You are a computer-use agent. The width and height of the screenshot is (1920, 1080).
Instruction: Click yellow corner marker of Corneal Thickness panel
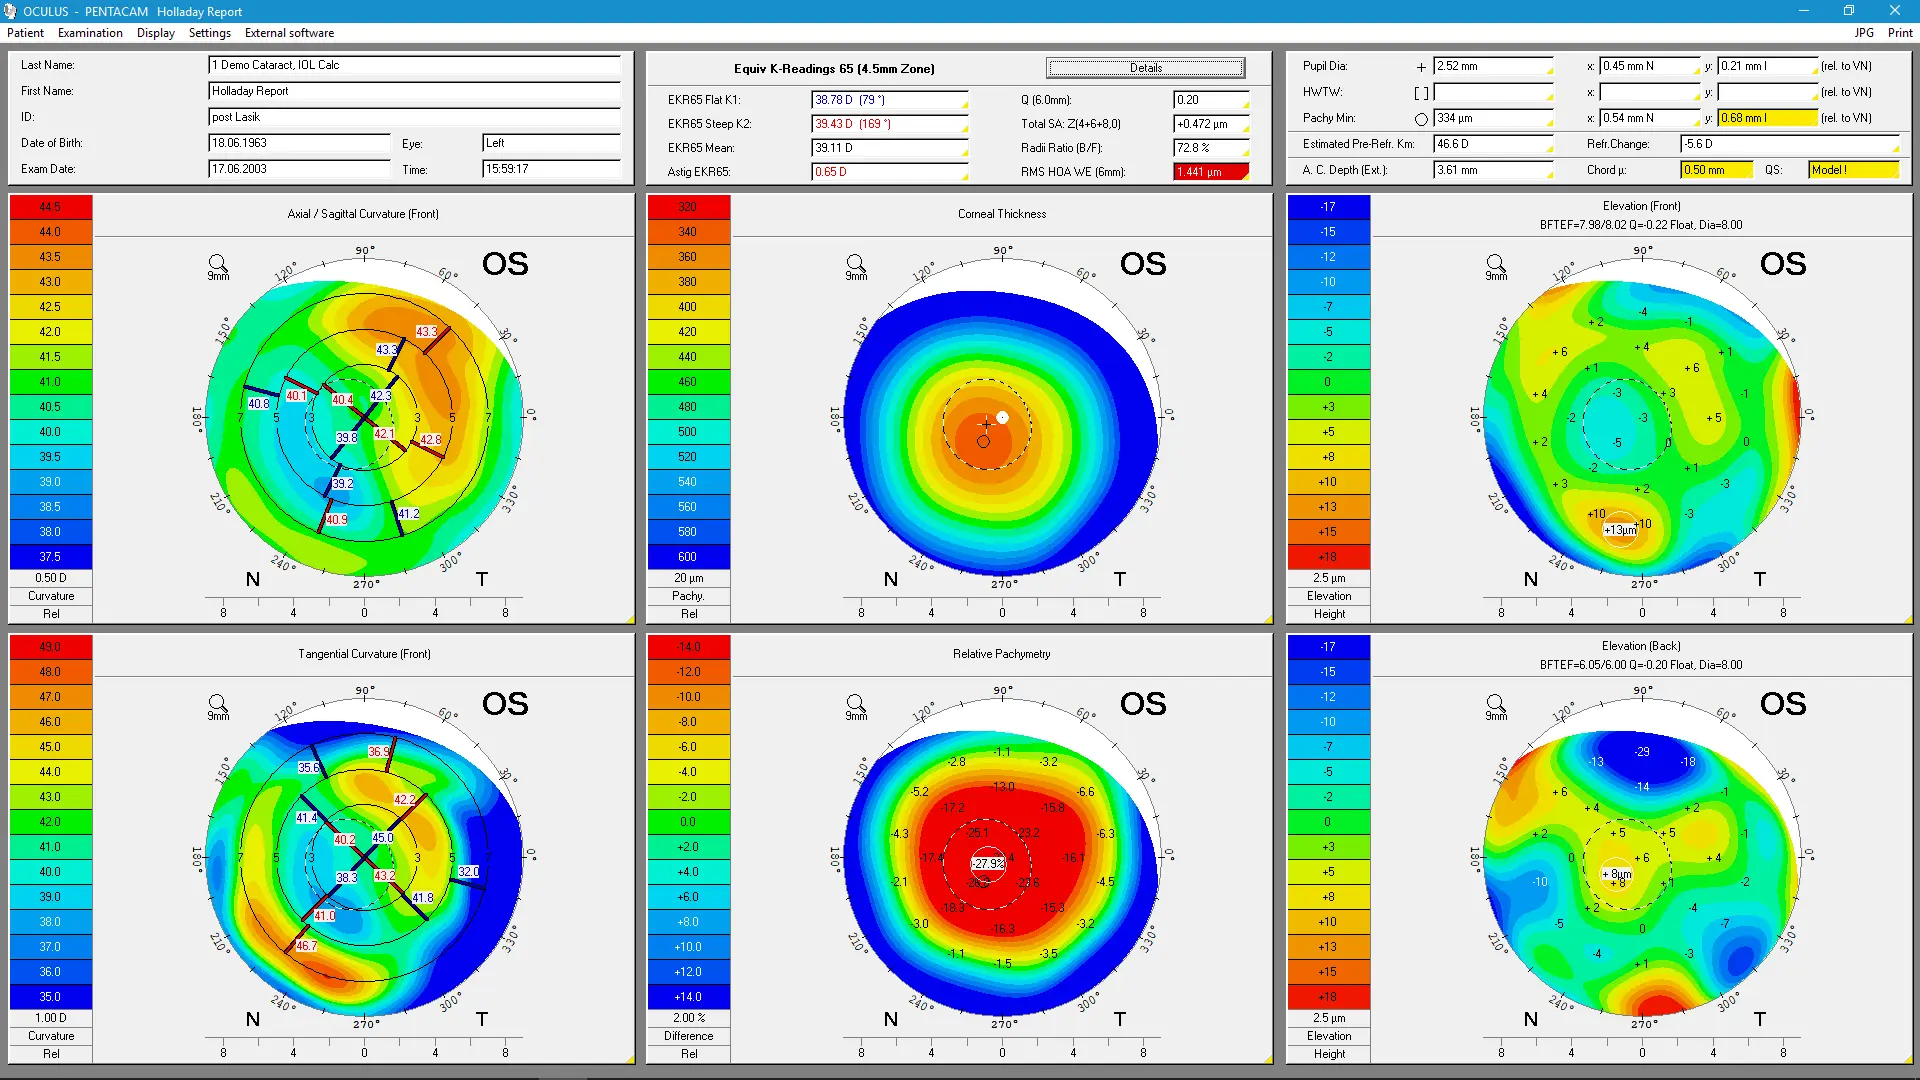[1268, 620]
